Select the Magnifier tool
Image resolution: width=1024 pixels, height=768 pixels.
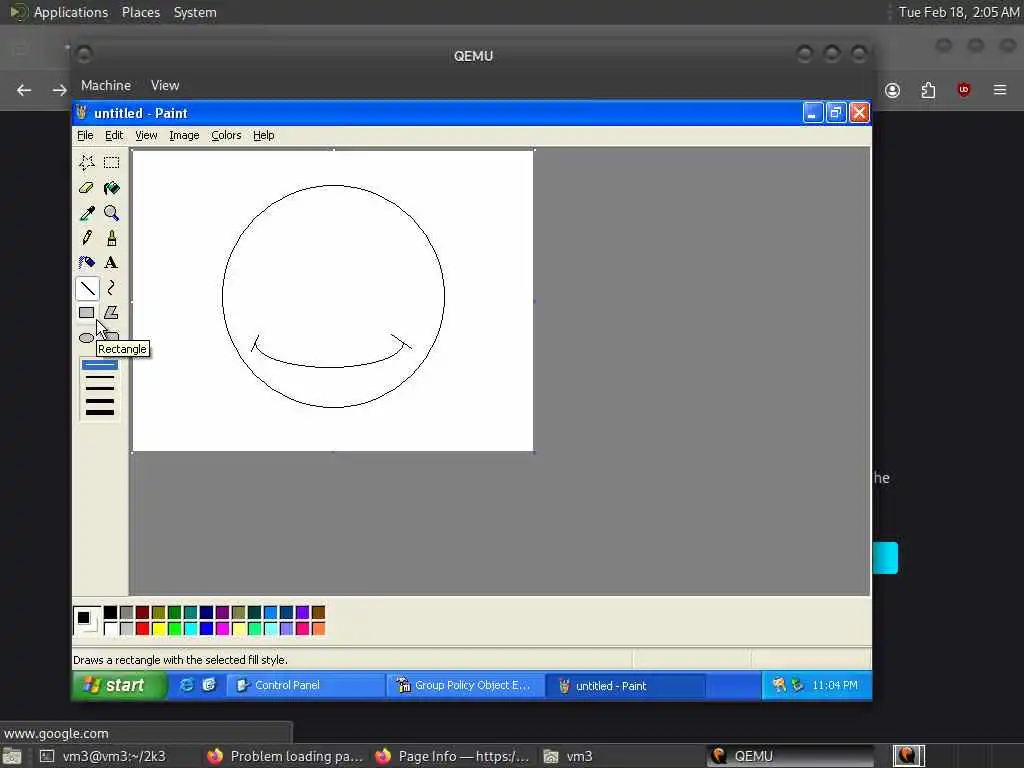pos(112,213)
